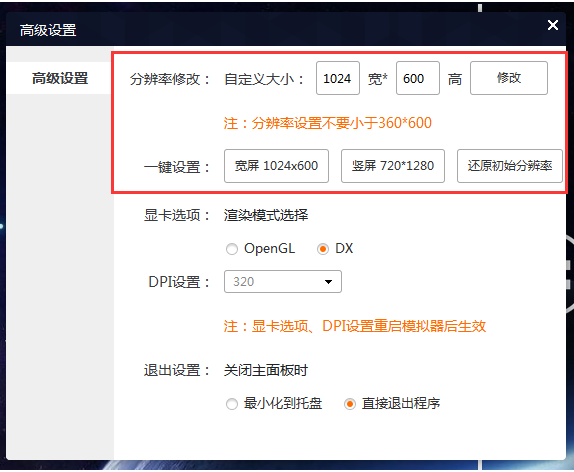
Task: Select the 高级设置 sidebar tab
Action: [x=60, y=78]
